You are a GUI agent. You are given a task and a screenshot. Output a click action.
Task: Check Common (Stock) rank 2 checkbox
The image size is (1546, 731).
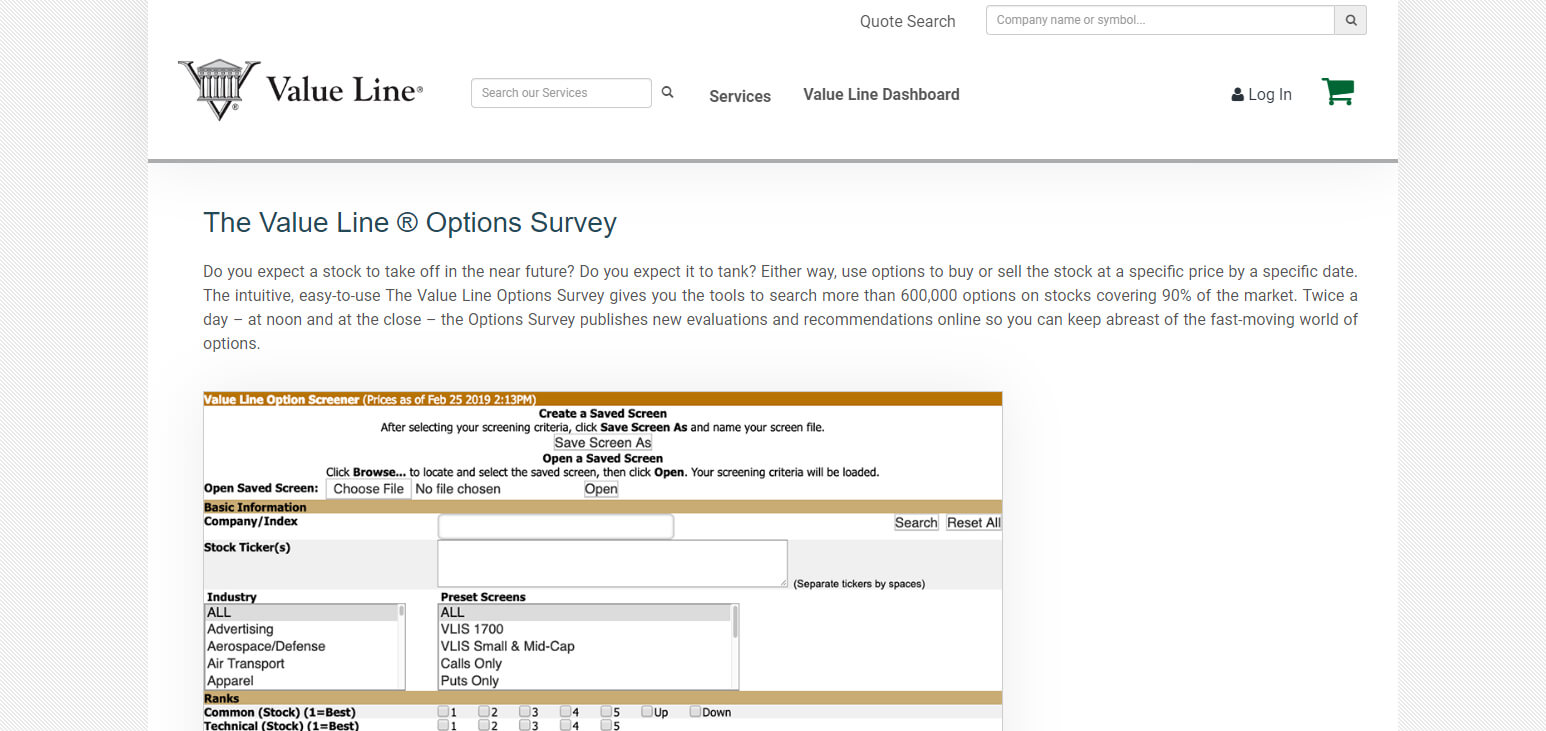pos(484,712)
